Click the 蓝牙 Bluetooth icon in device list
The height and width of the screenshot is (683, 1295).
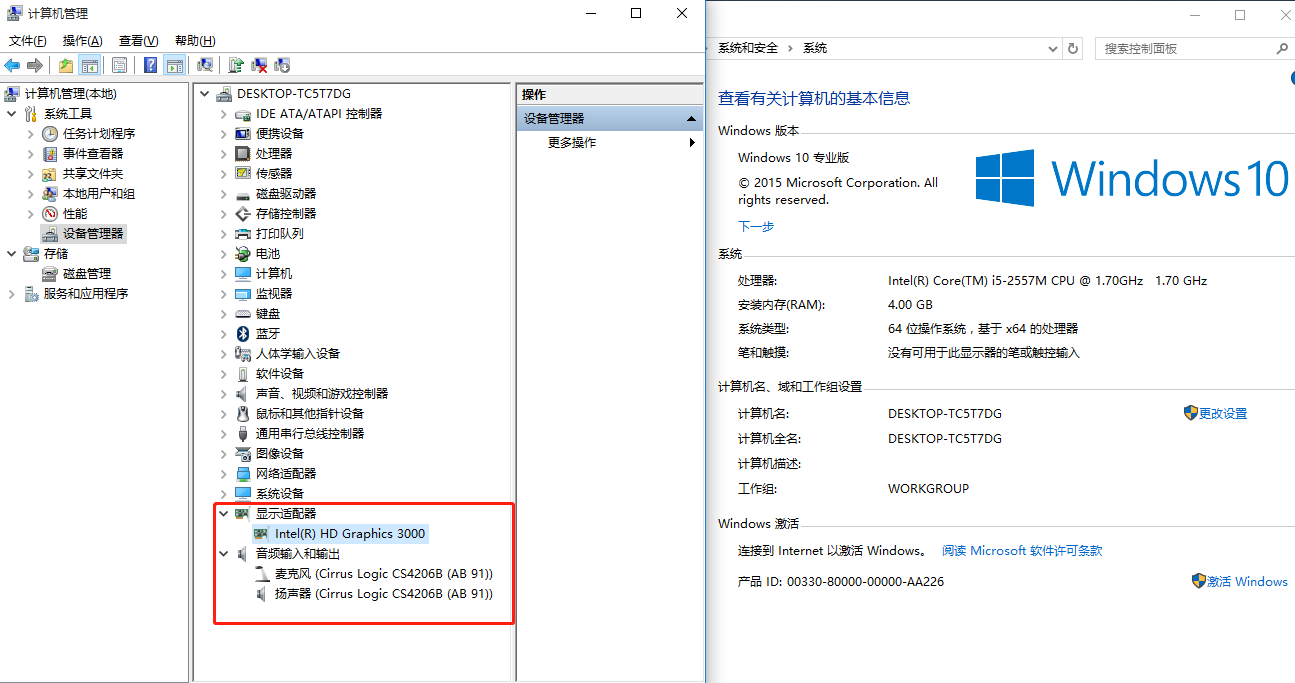pyautogui.click(x=242, y=333)
